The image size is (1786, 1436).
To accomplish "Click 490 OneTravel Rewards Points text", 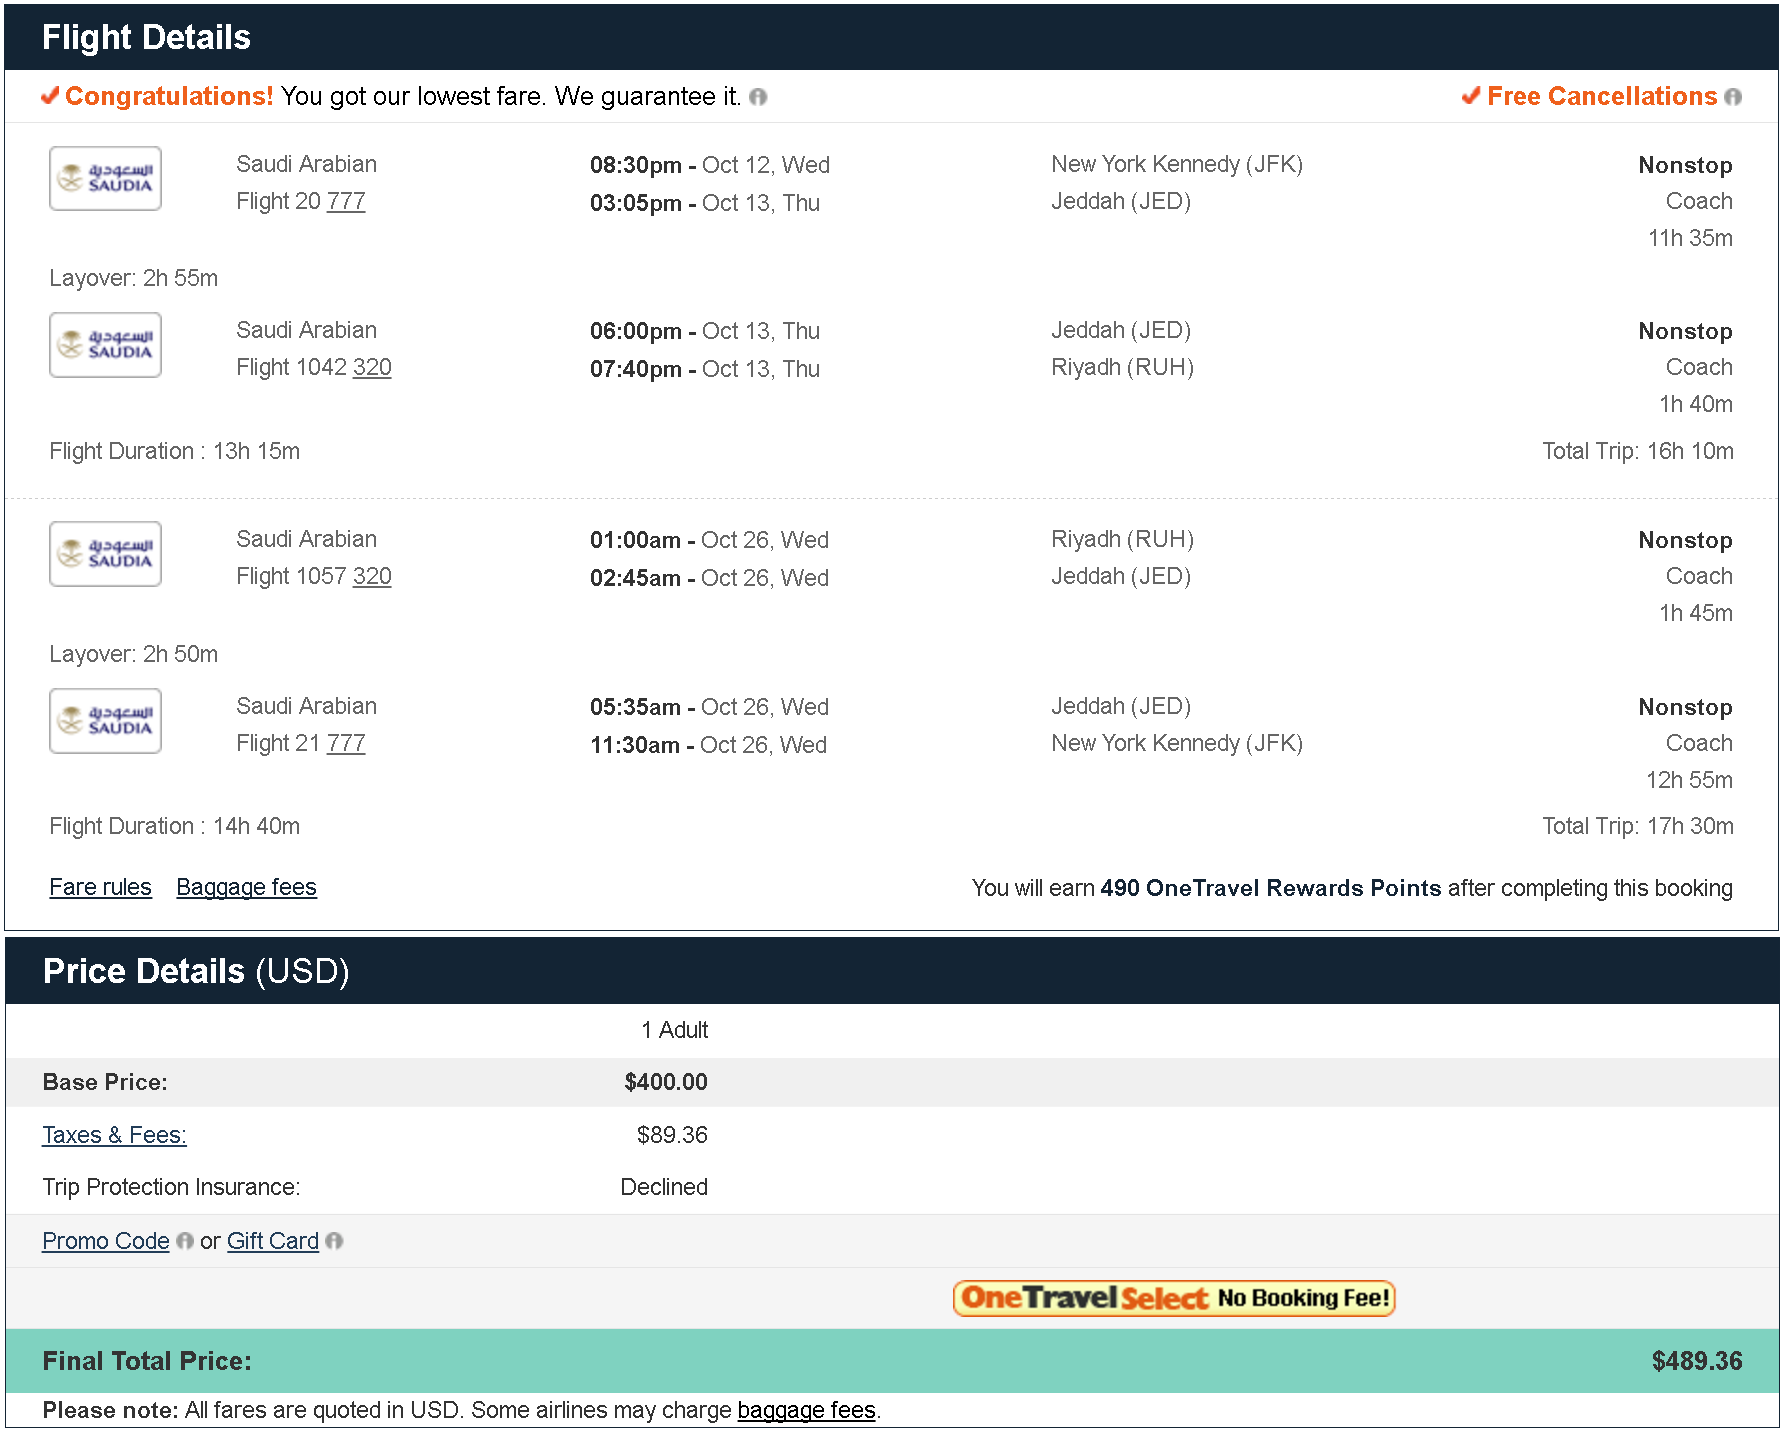I will 1271,888.
